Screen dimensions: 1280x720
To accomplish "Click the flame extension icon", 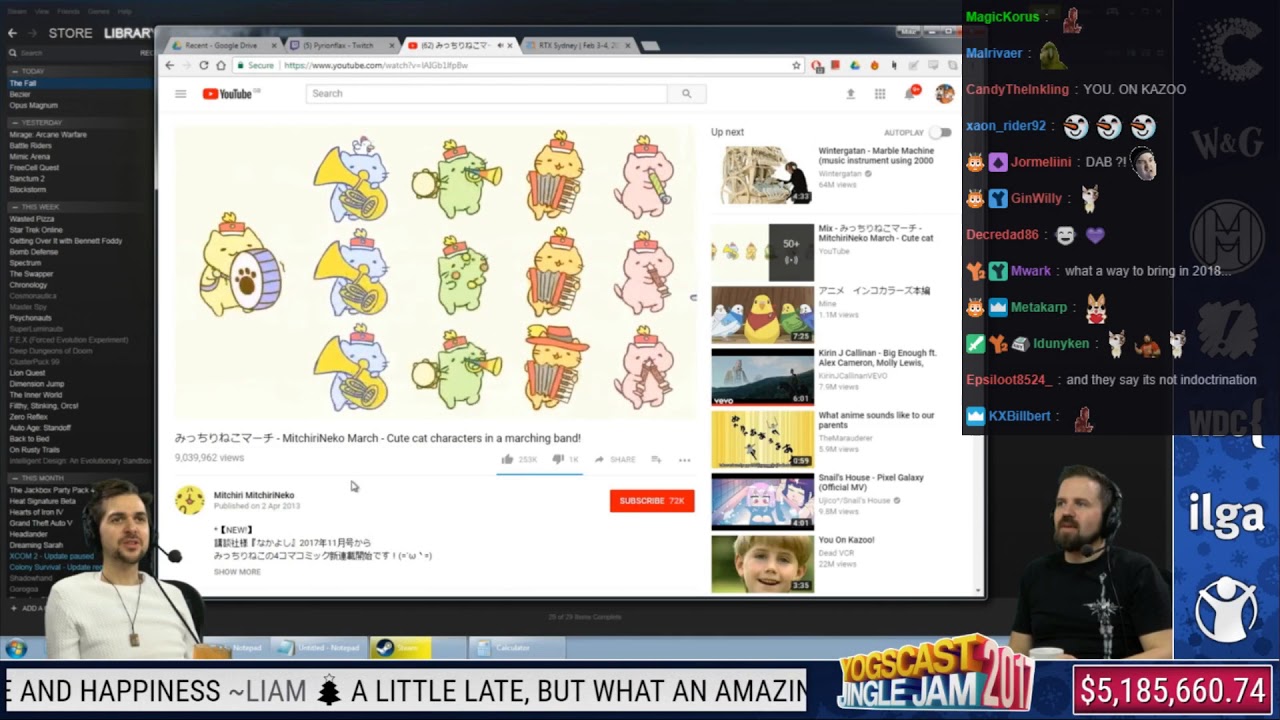I will (874, 65).
